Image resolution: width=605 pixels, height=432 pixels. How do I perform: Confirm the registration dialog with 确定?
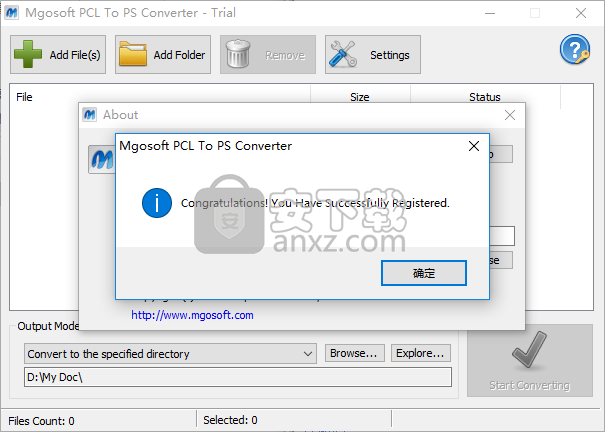coord(424,273)
